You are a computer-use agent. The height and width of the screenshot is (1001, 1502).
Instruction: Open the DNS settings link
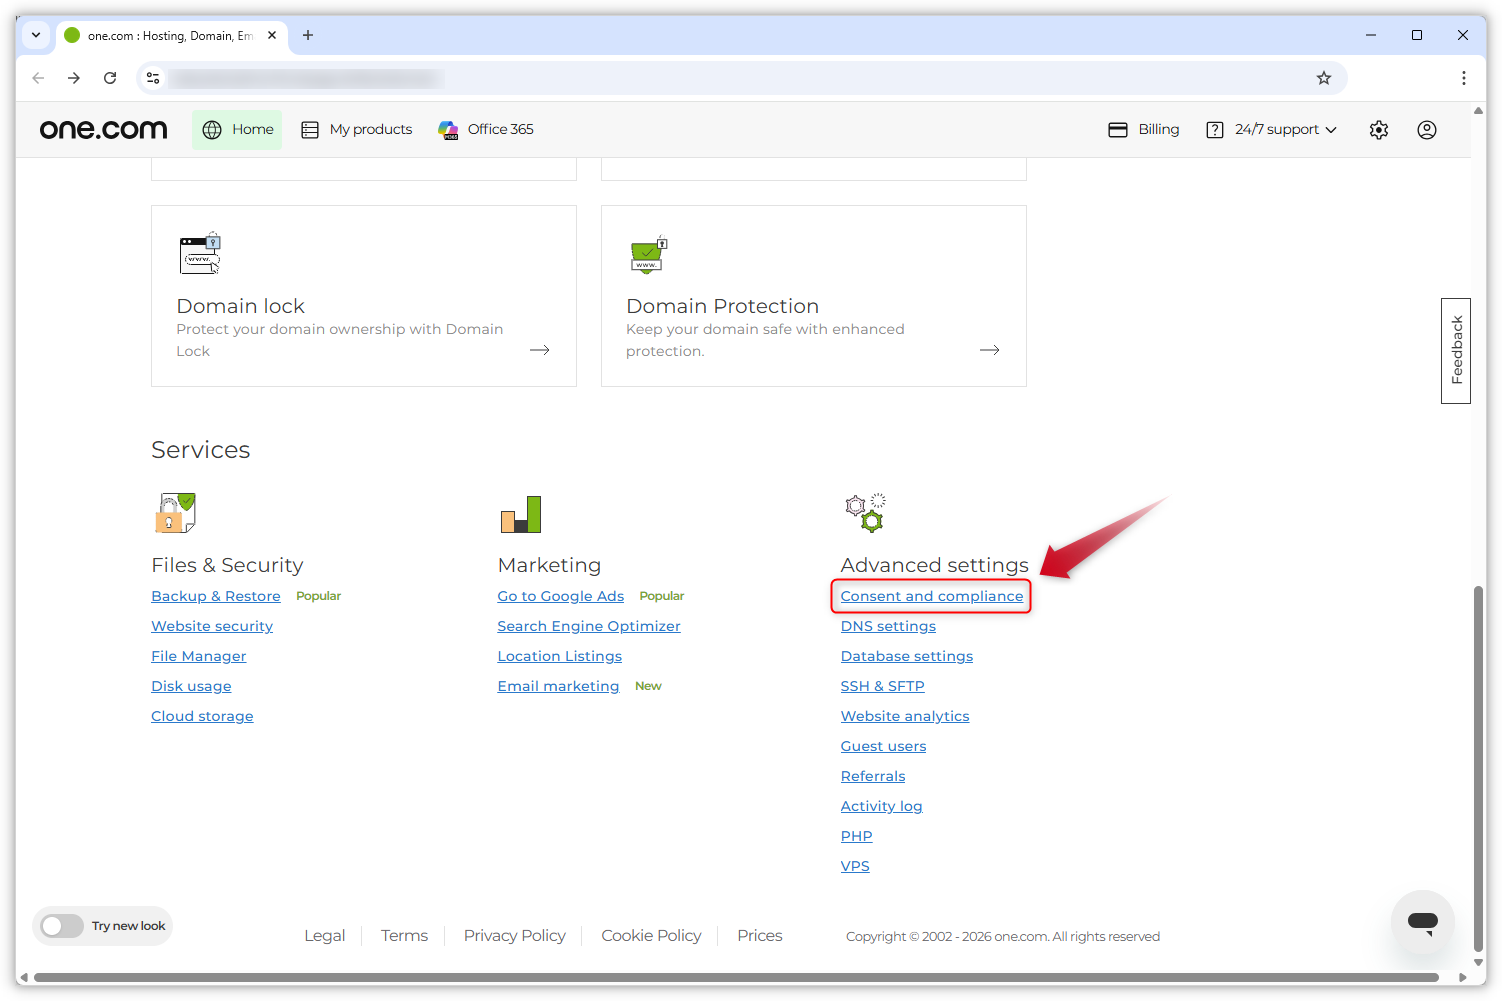pyautogui.click(x=888, y=626)
